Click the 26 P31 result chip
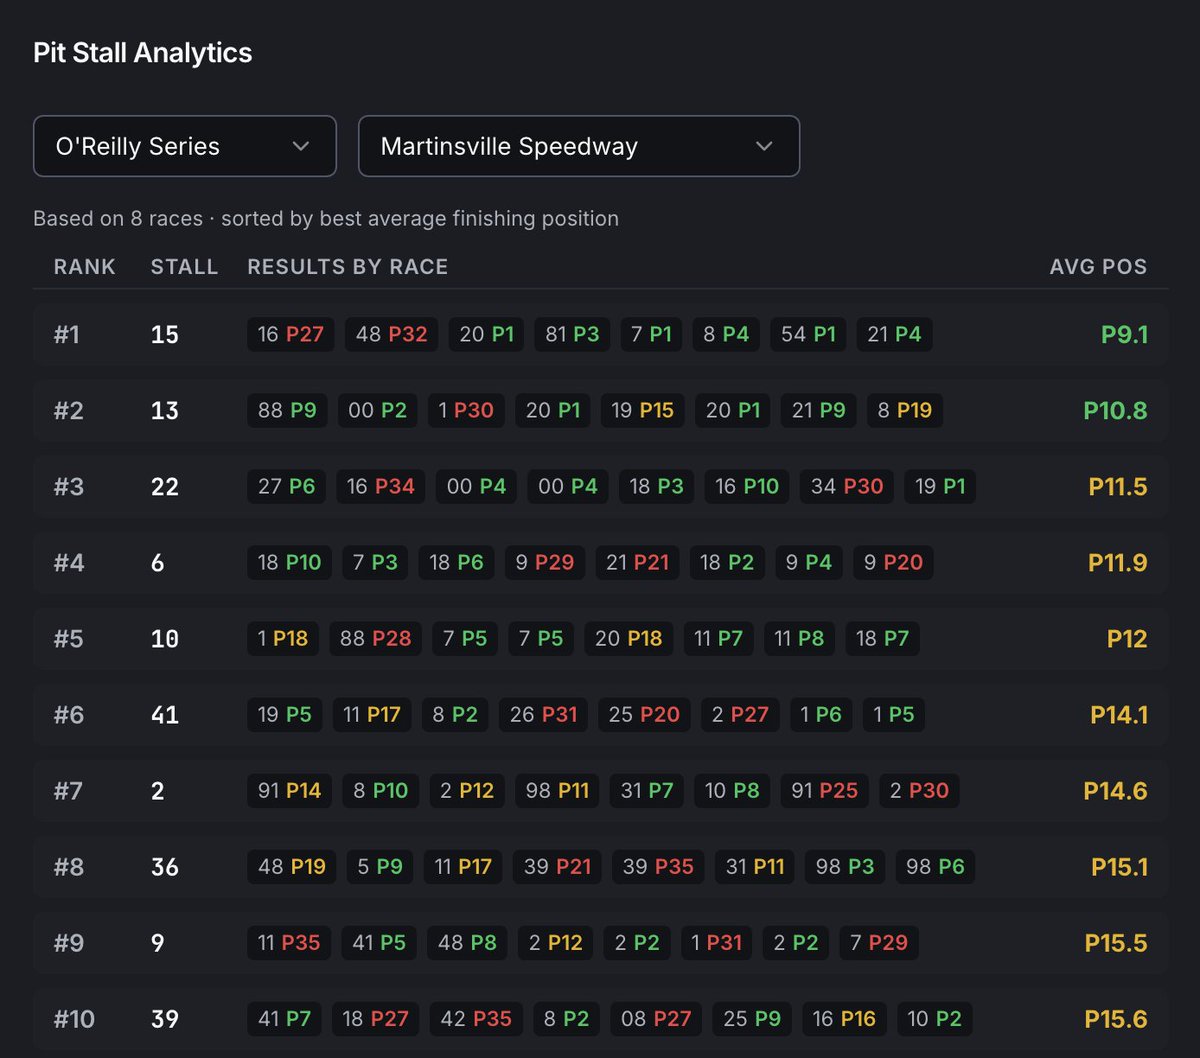Screen dimensions: 1200x1058 (x=543, y=714)
